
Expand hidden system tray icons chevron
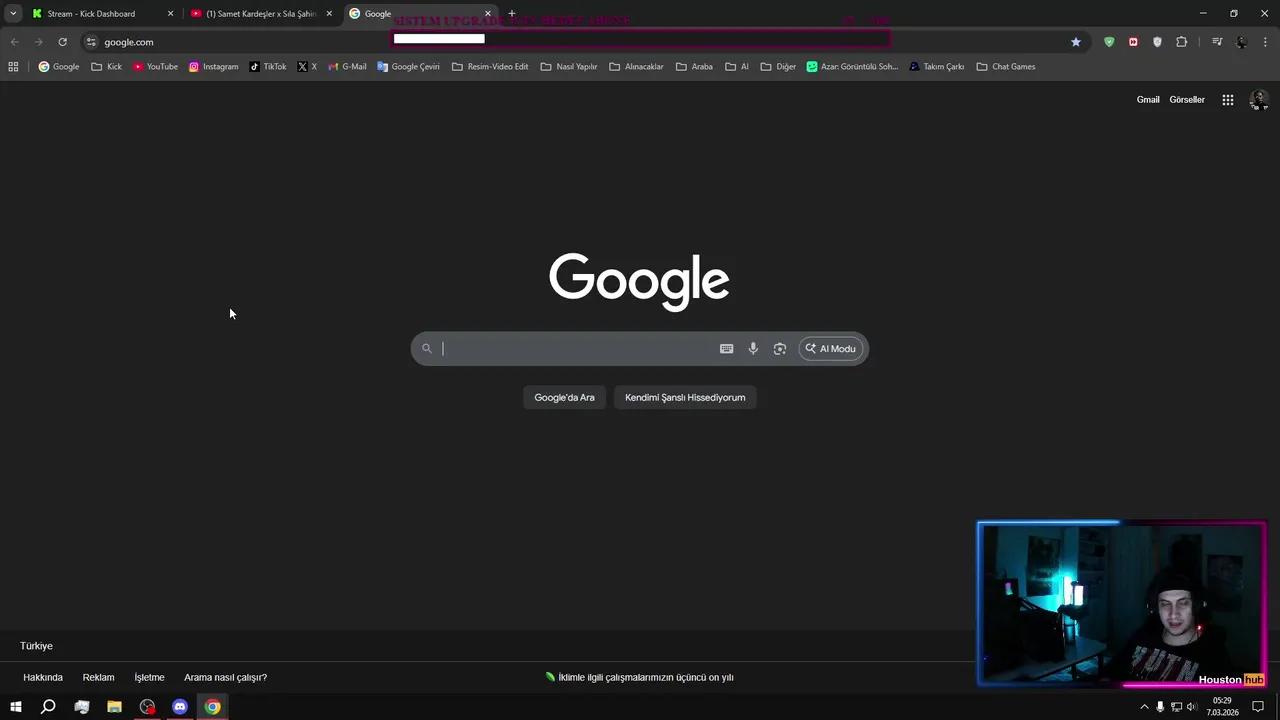1144,707
